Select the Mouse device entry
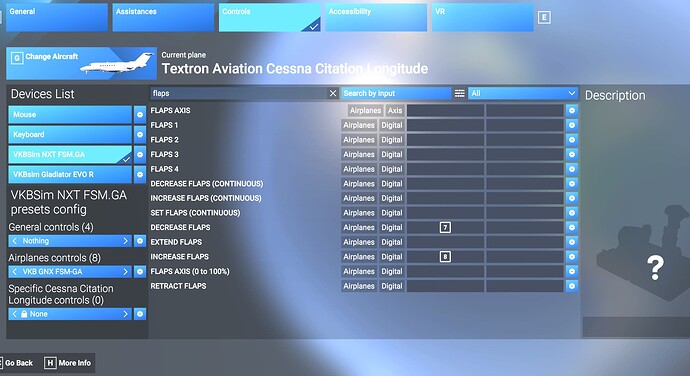The height and width of the screenshot is (376, 690). coord(70,114)
